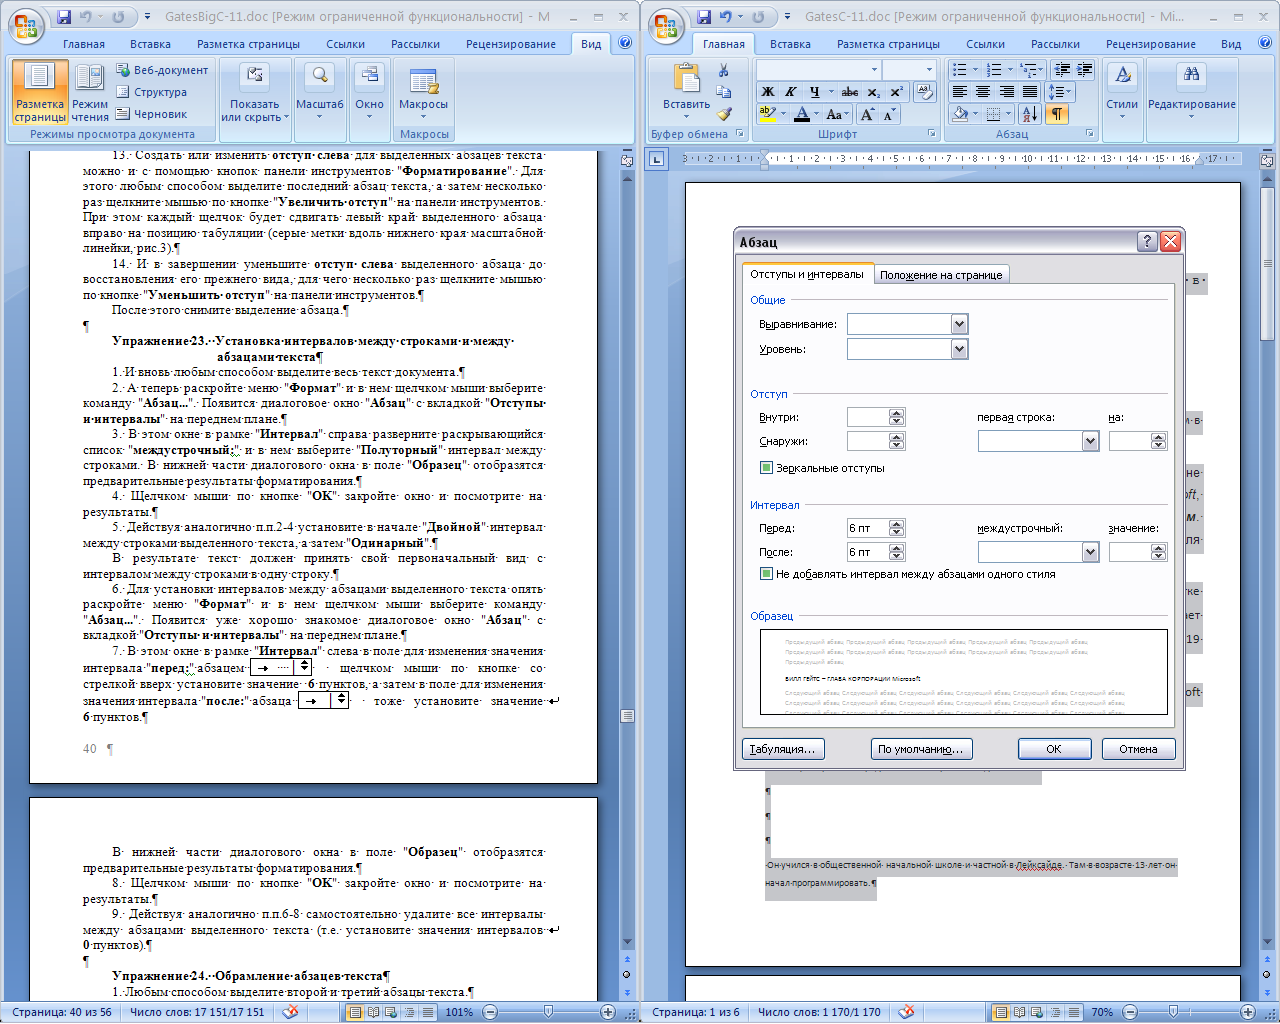Justify the paragraph text
Image resolution: width=1280 pixels, height=1024 pixels.
[x=1029, y=92]
